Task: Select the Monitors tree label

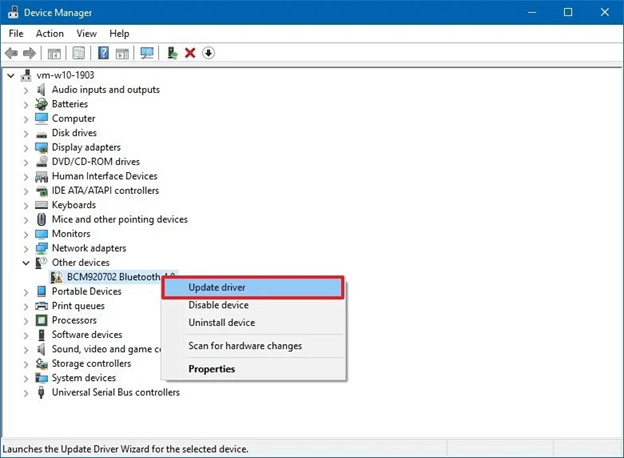Action: [71, 234]
